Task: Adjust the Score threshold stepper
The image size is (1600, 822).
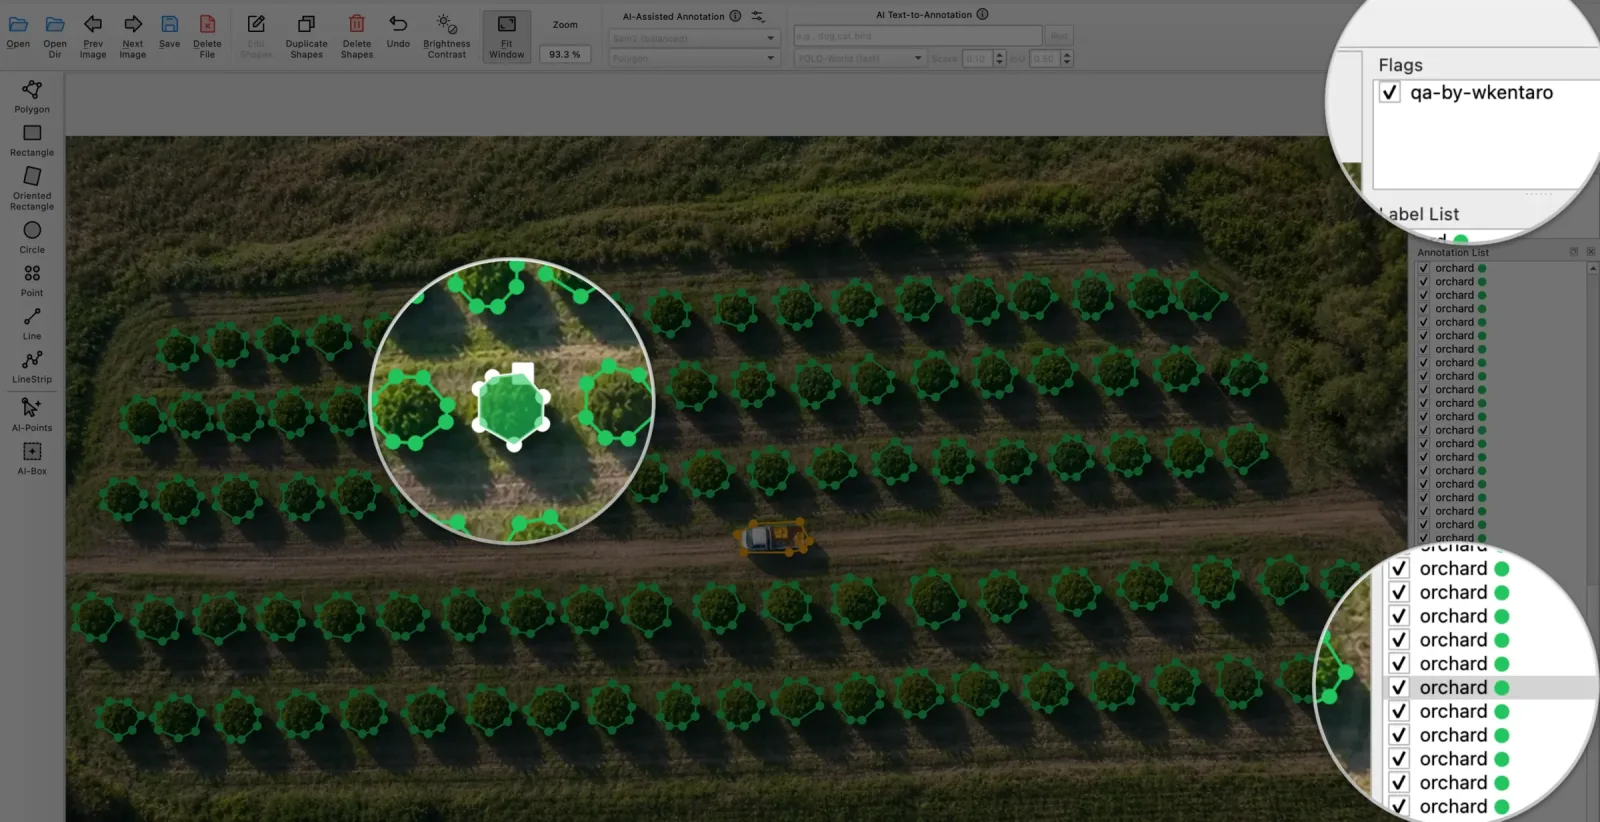Action: pyautogui.click(x=999, y=58)
